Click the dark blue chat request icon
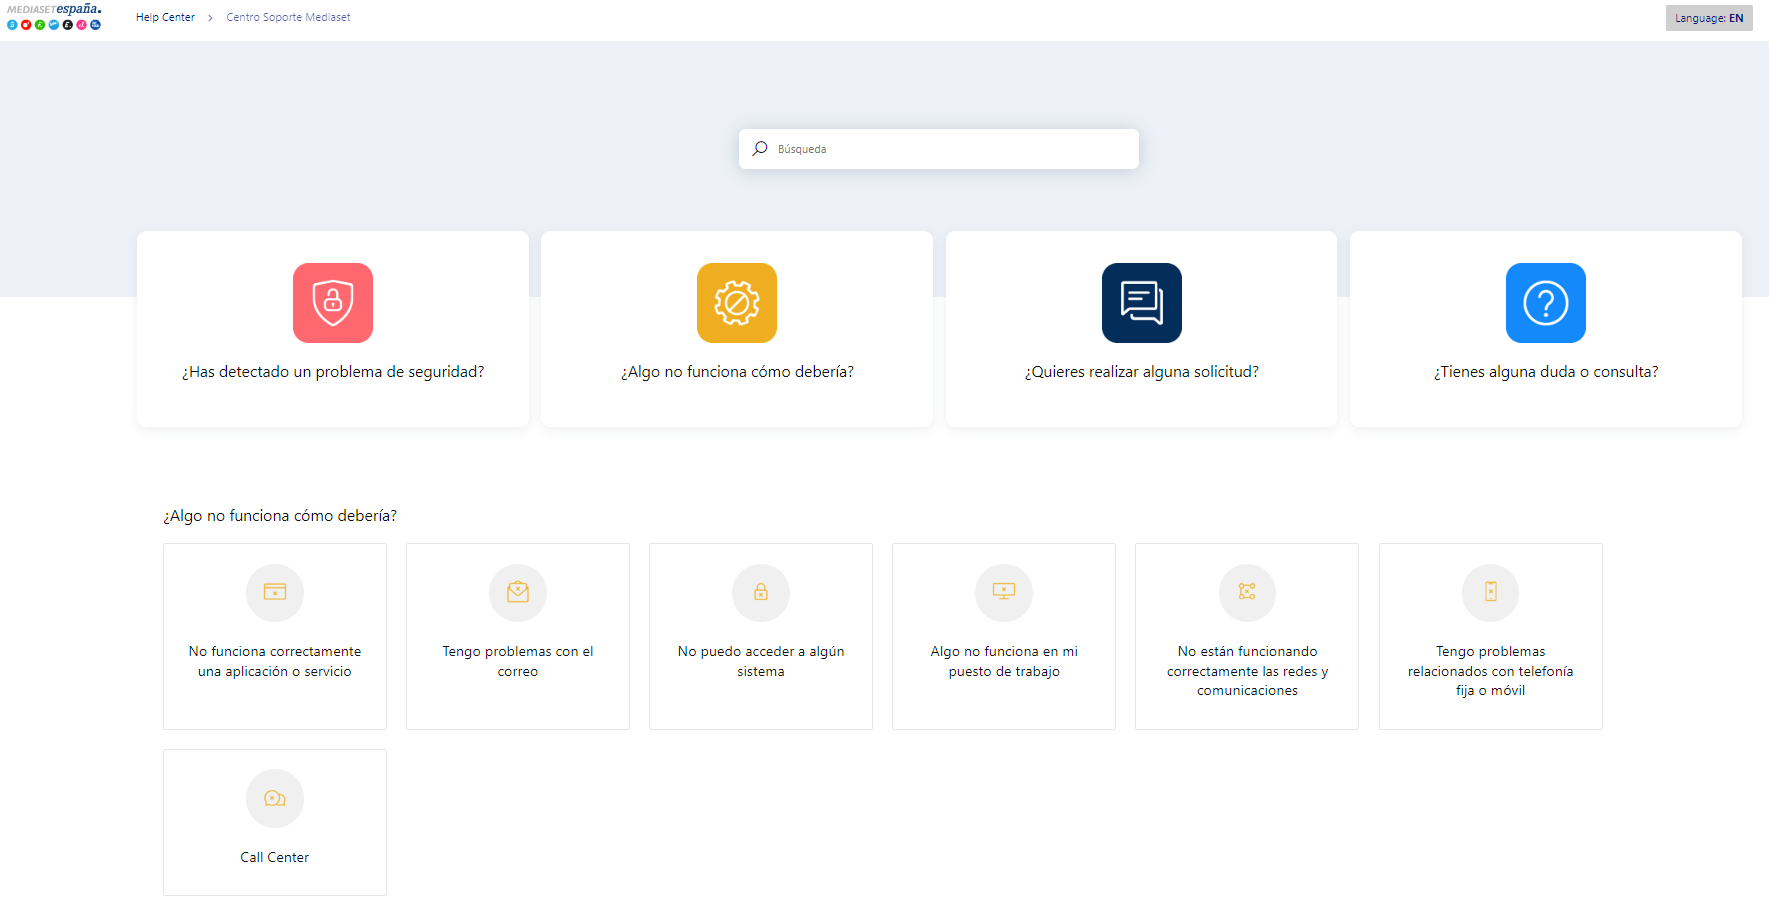The image size is (1769, 915). pos(1141,303)
